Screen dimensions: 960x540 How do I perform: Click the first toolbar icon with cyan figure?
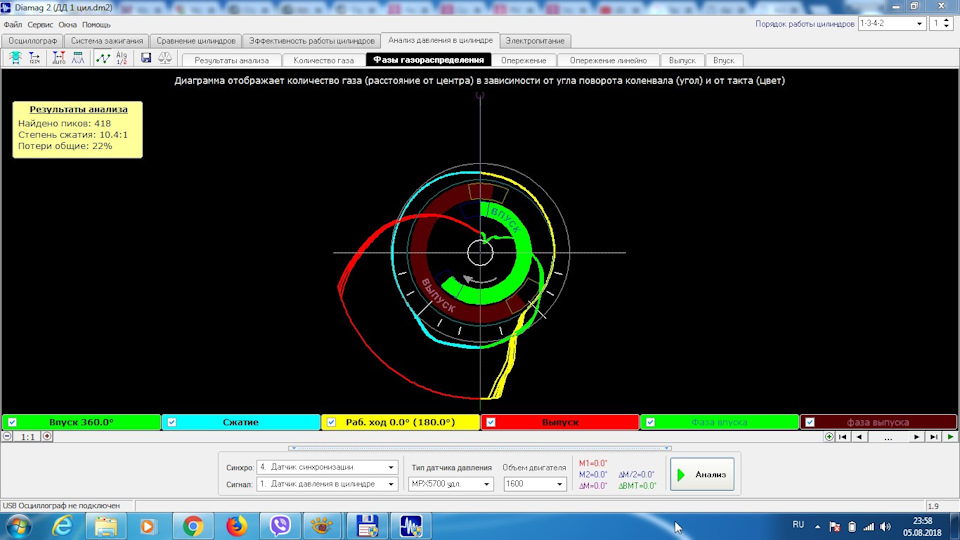pyautogui.click(x=15, y=58)
